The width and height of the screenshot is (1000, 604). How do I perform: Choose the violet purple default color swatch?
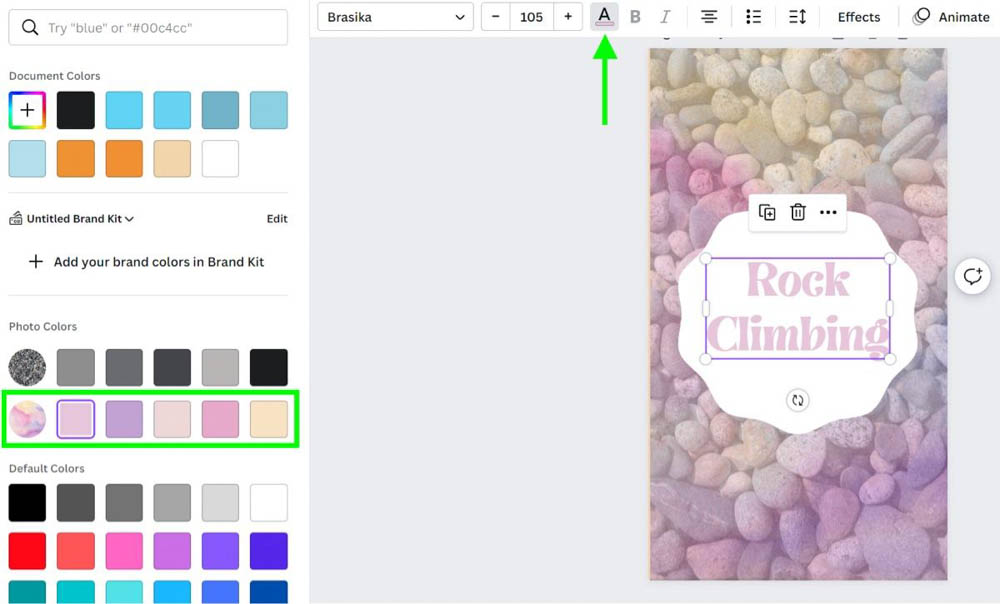[x=221, y=550]
